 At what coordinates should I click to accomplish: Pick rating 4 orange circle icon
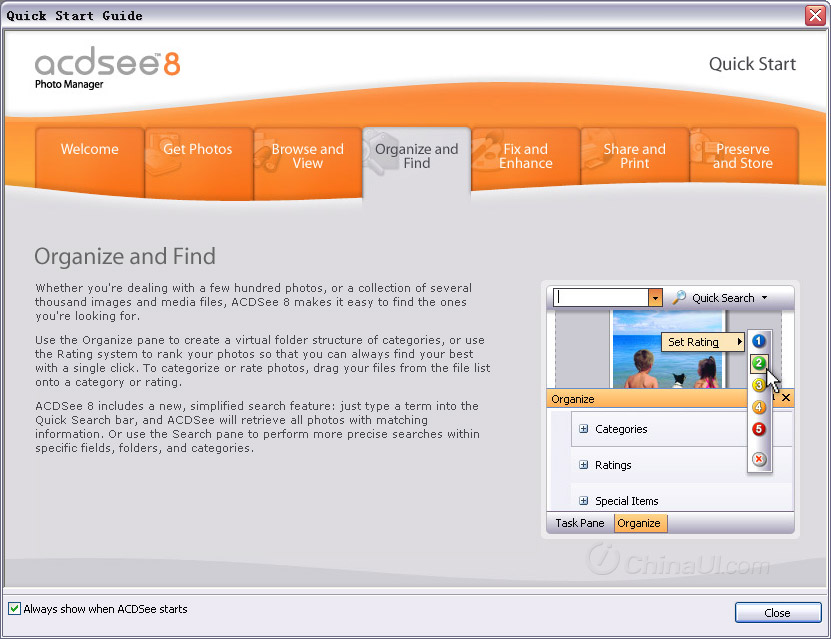click(x=759, y=407)
